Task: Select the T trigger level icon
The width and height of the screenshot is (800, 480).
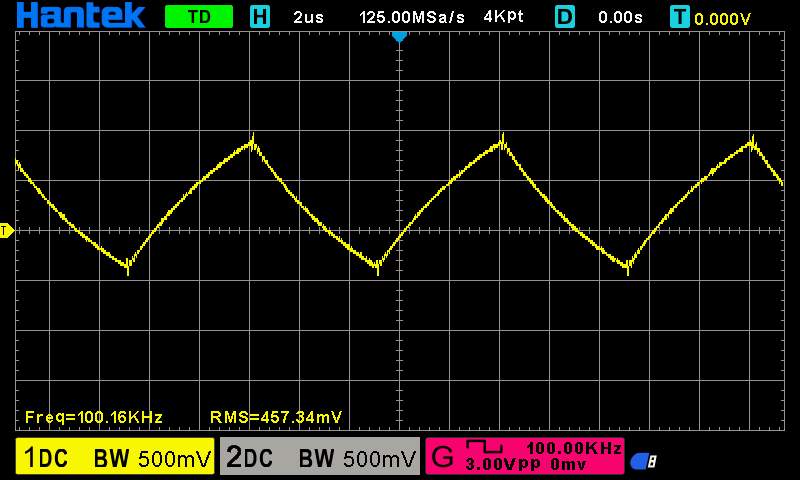Action: coord(680,17)
